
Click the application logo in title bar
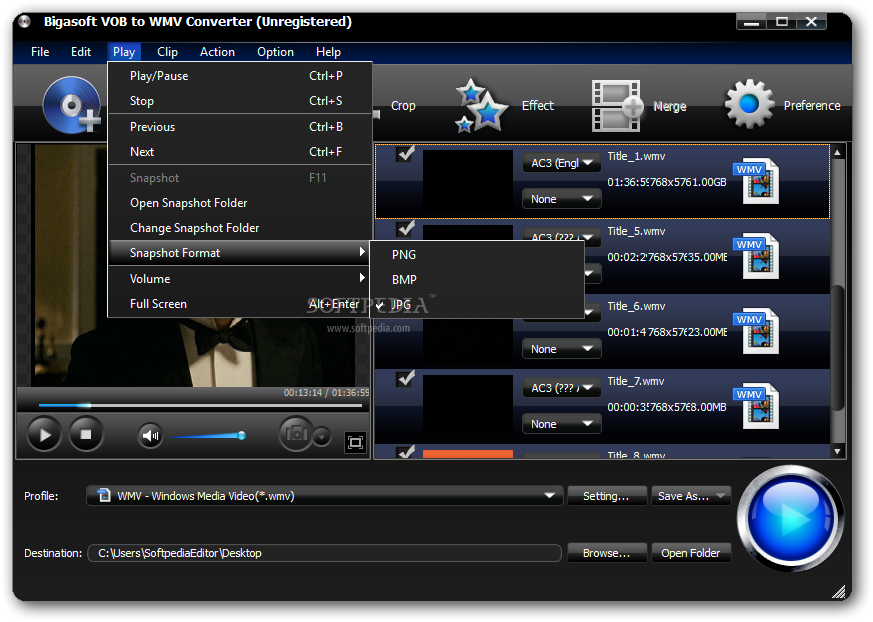tap(24, 22)
